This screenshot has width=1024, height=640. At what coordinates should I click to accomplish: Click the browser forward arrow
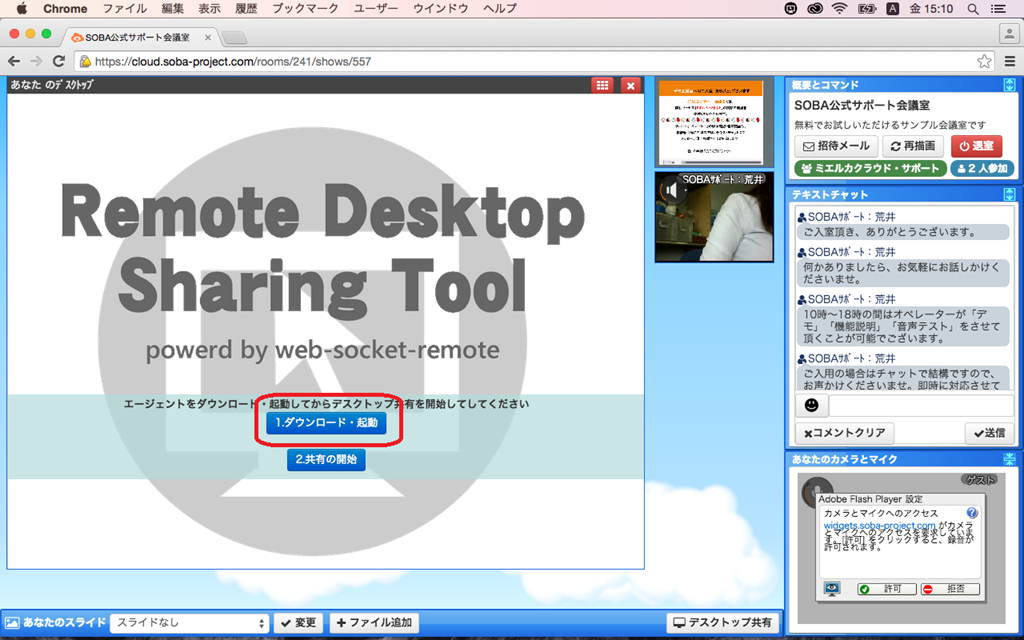[x=37, y=61]
